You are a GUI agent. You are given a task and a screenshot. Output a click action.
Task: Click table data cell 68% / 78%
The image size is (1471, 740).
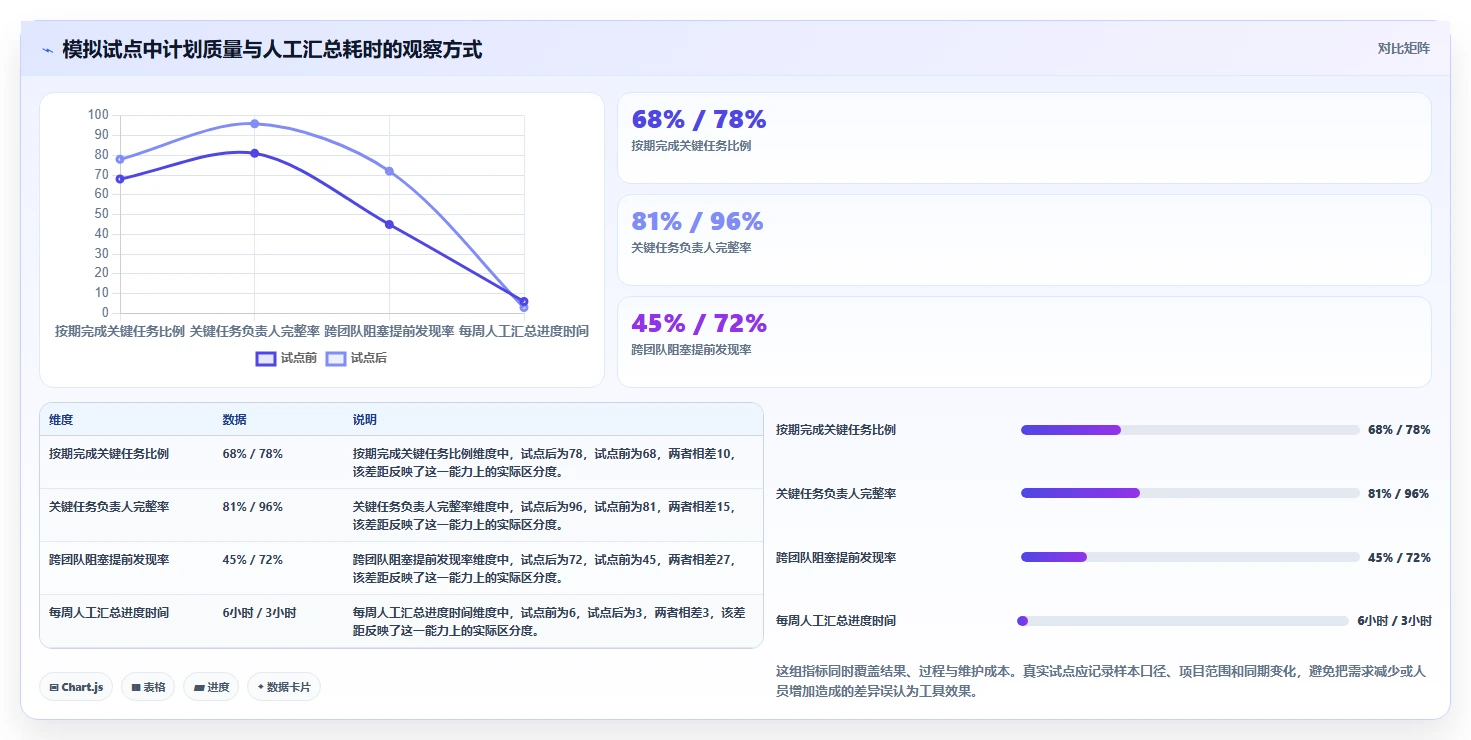point(252,454)
